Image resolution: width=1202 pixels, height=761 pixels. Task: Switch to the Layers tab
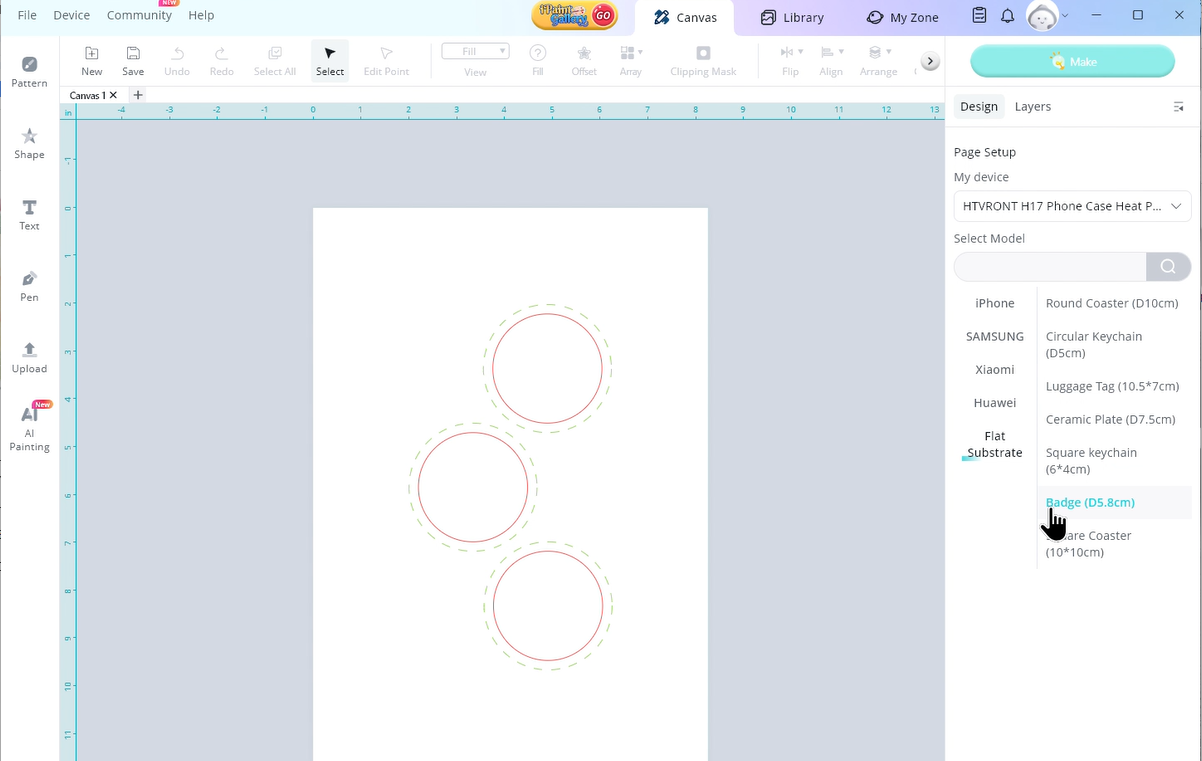click(1032, 107)
